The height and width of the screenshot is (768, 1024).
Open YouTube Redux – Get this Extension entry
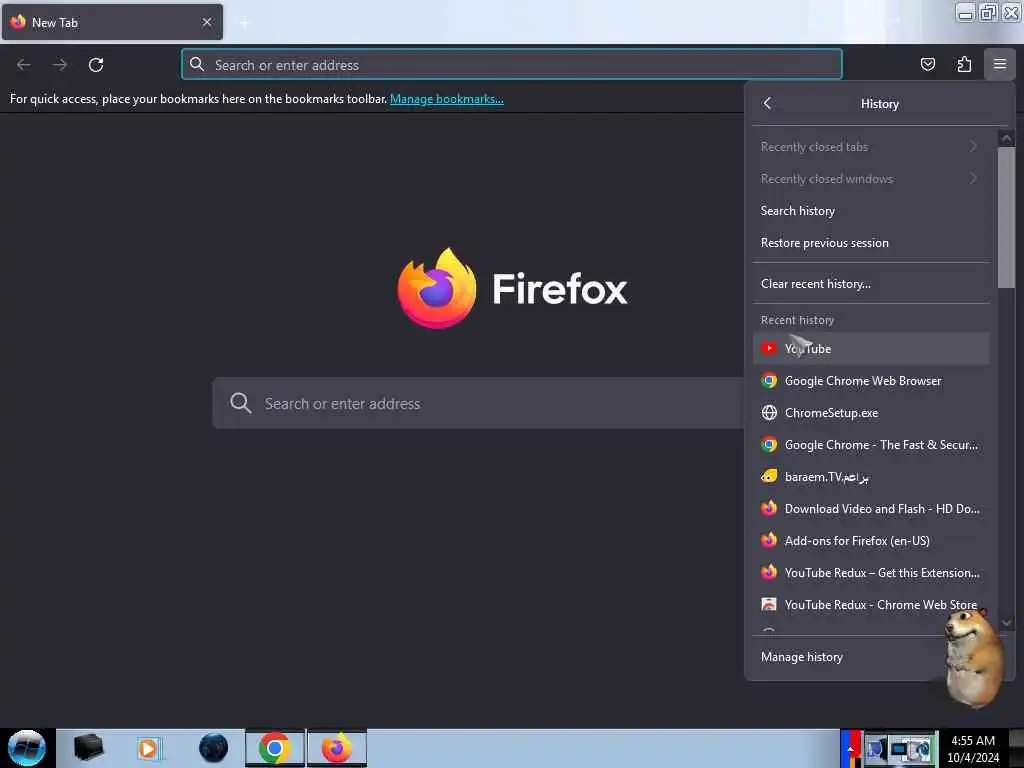click(x=871, y=573)
